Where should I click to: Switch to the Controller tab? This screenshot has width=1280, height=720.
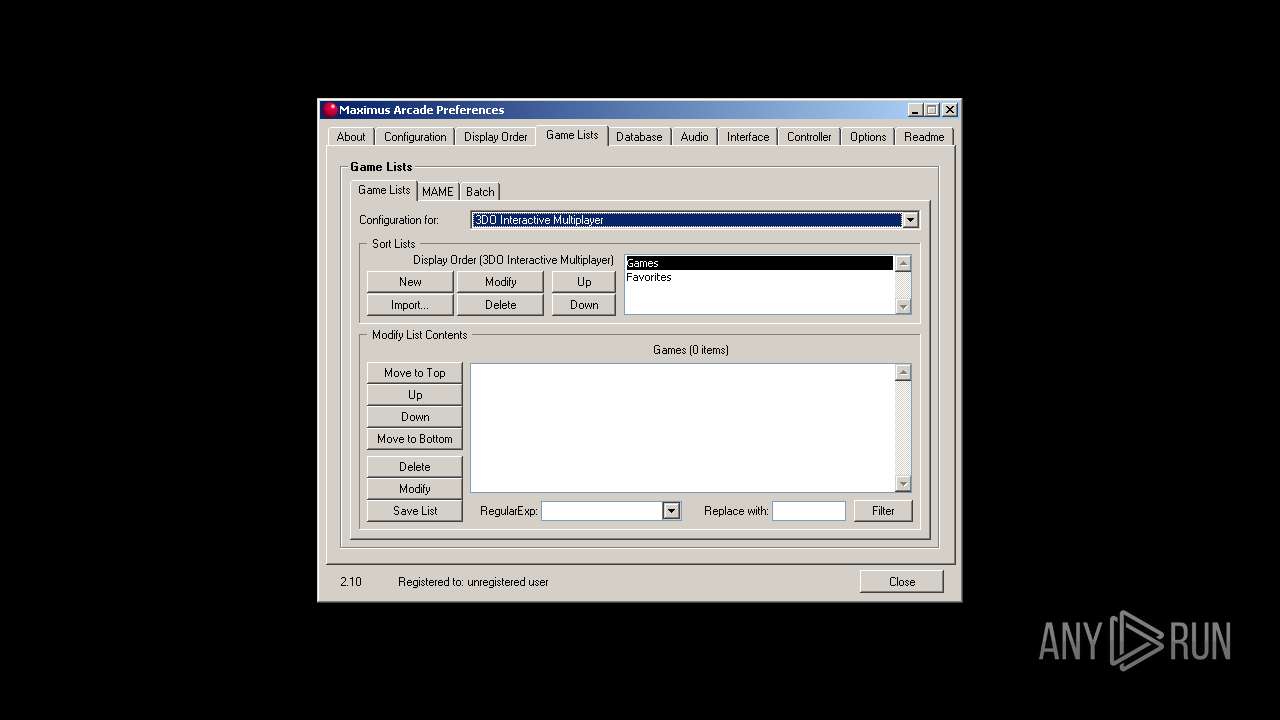click(809, 137)
